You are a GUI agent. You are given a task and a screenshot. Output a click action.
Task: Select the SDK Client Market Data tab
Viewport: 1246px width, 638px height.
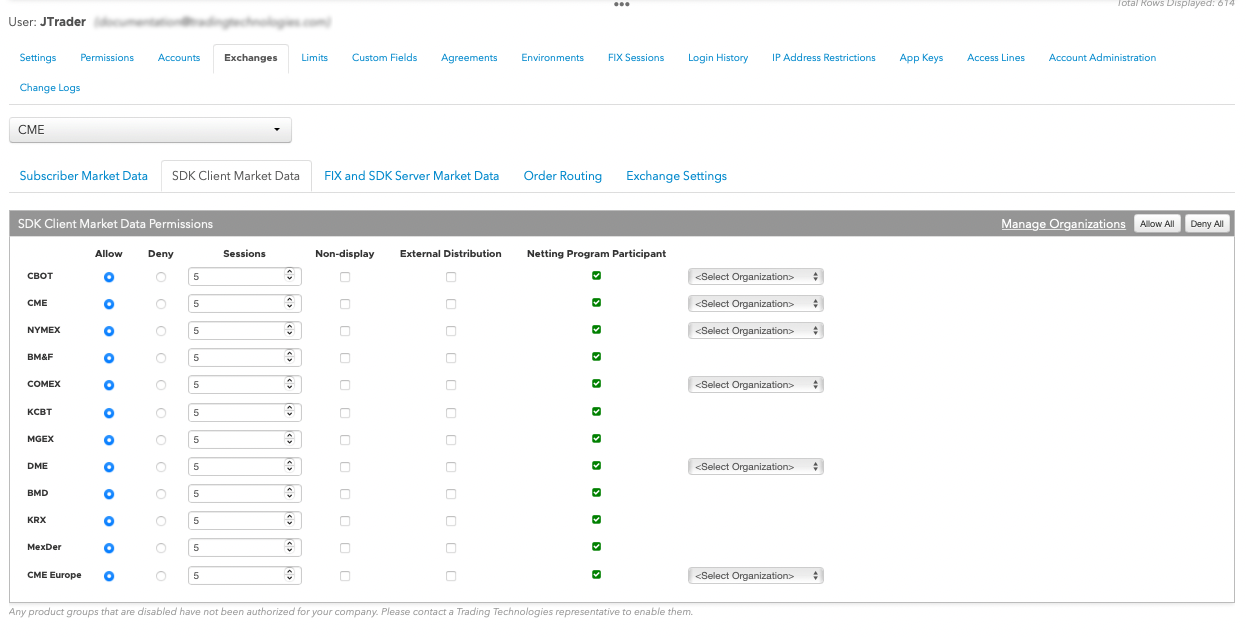(x=236, y=176)
